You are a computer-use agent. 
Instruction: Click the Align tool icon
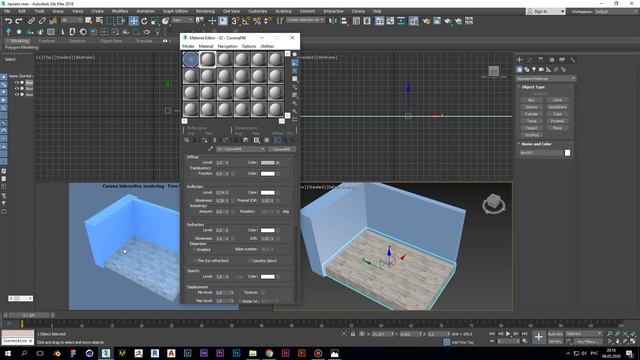coord(344,21)
